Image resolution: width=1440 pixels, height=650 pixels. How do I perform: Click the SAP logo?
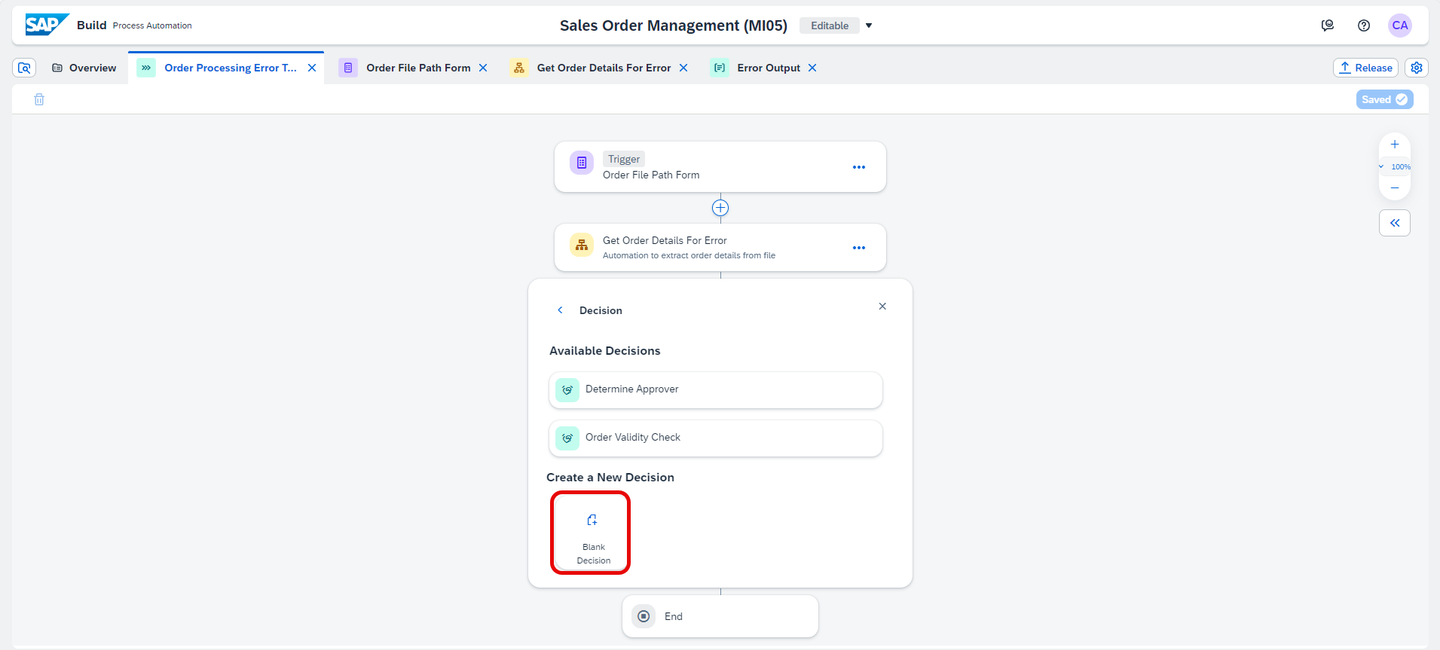[47, 25]
